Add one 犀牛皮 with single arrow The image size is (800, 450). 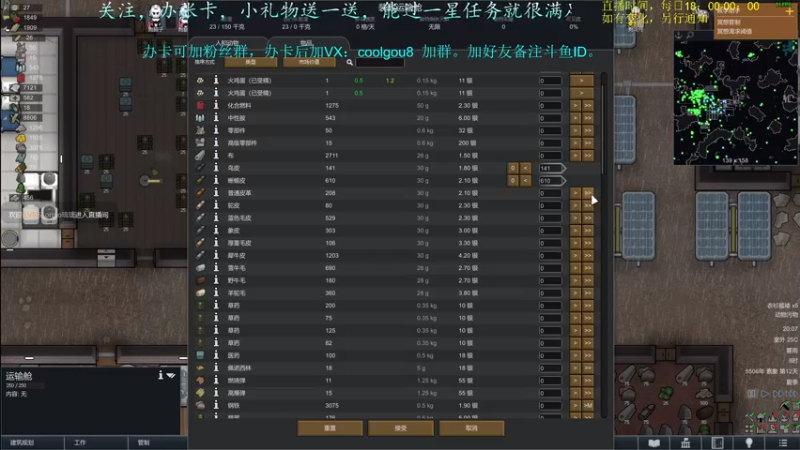[576, 256]
